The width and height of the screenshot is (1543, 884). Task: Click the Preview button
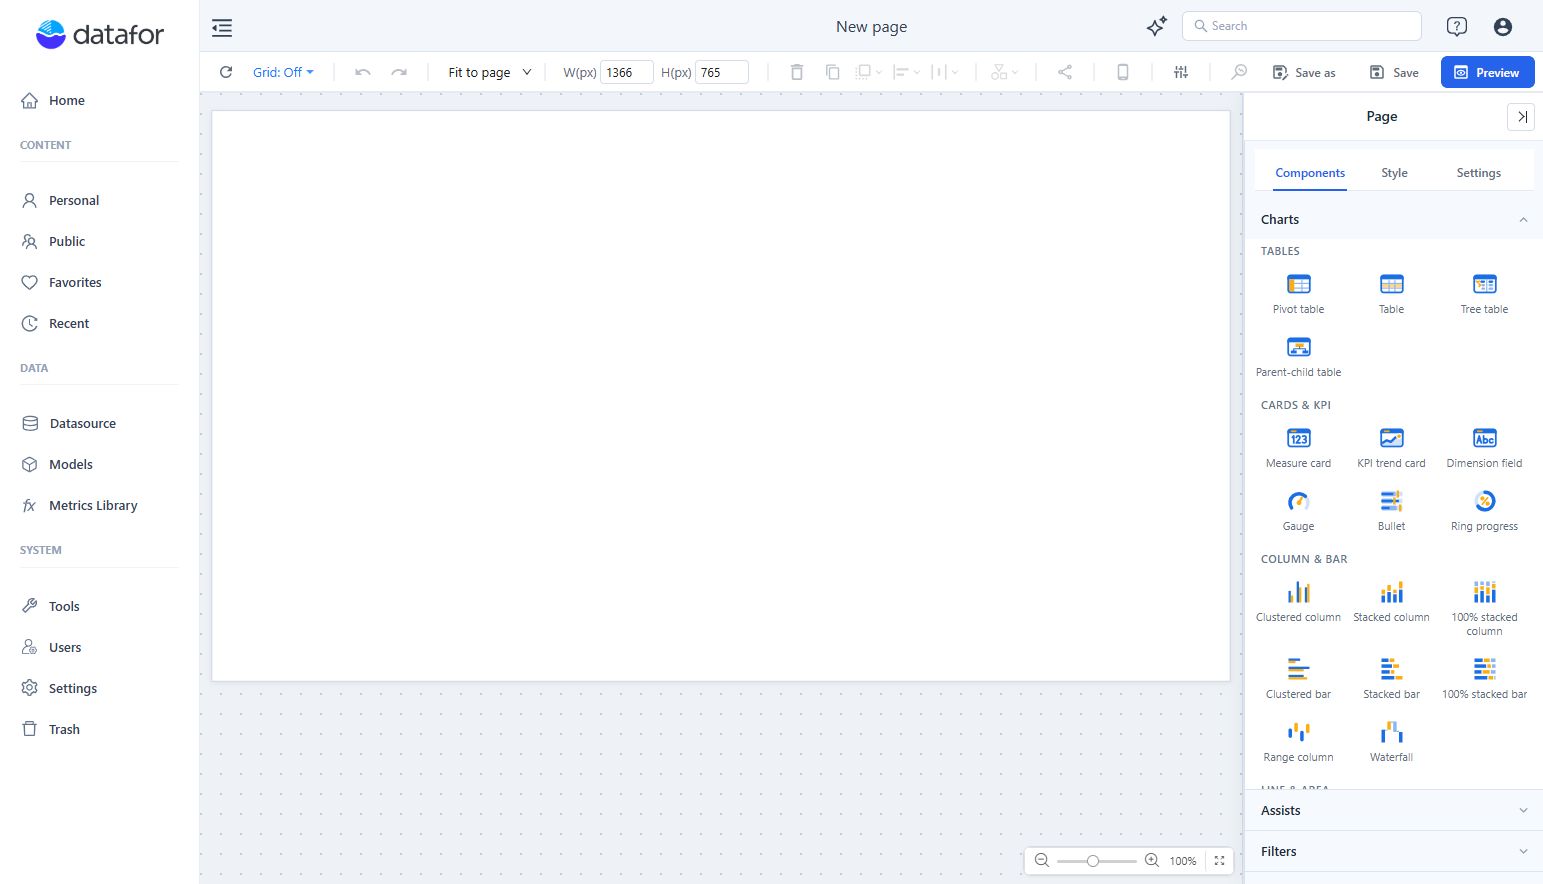[x=1487, y=72]
